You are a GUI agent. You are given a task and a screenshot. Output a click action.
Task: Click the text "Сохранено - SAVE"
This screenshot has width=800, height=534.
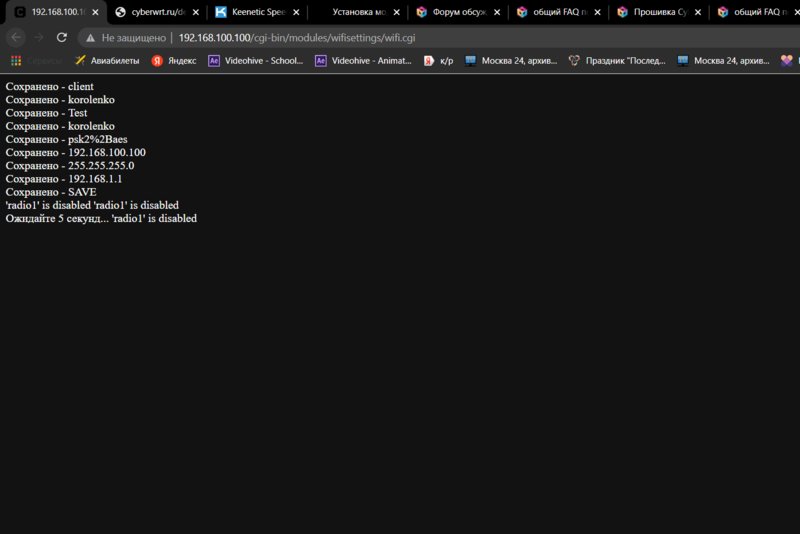pos(51,192)
